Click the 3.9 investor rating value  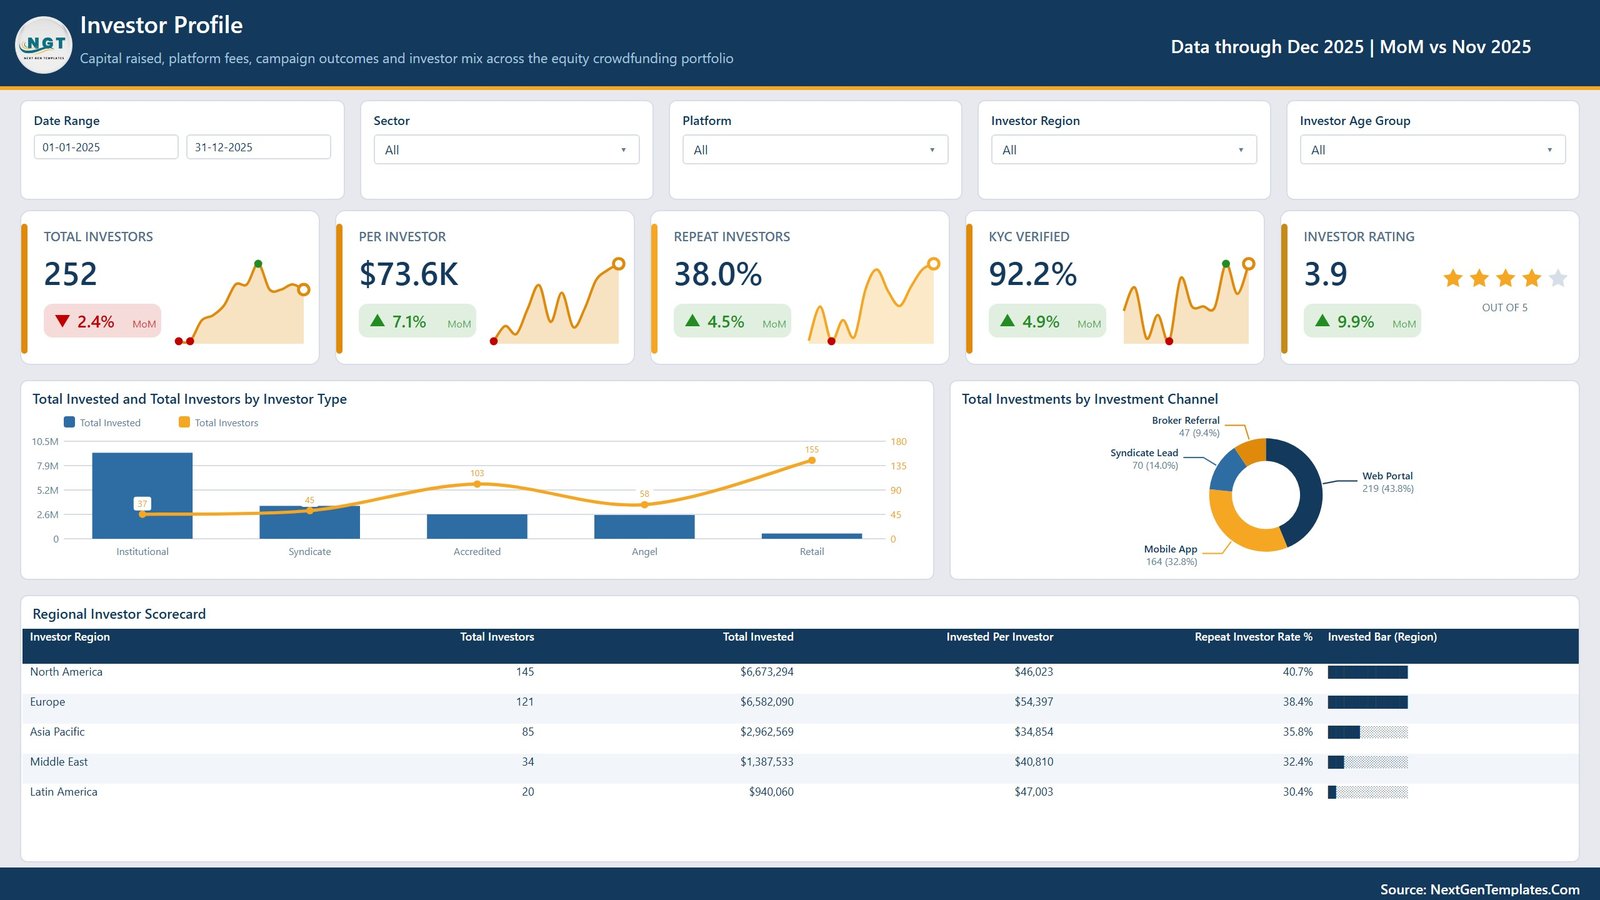point(1325,274)
